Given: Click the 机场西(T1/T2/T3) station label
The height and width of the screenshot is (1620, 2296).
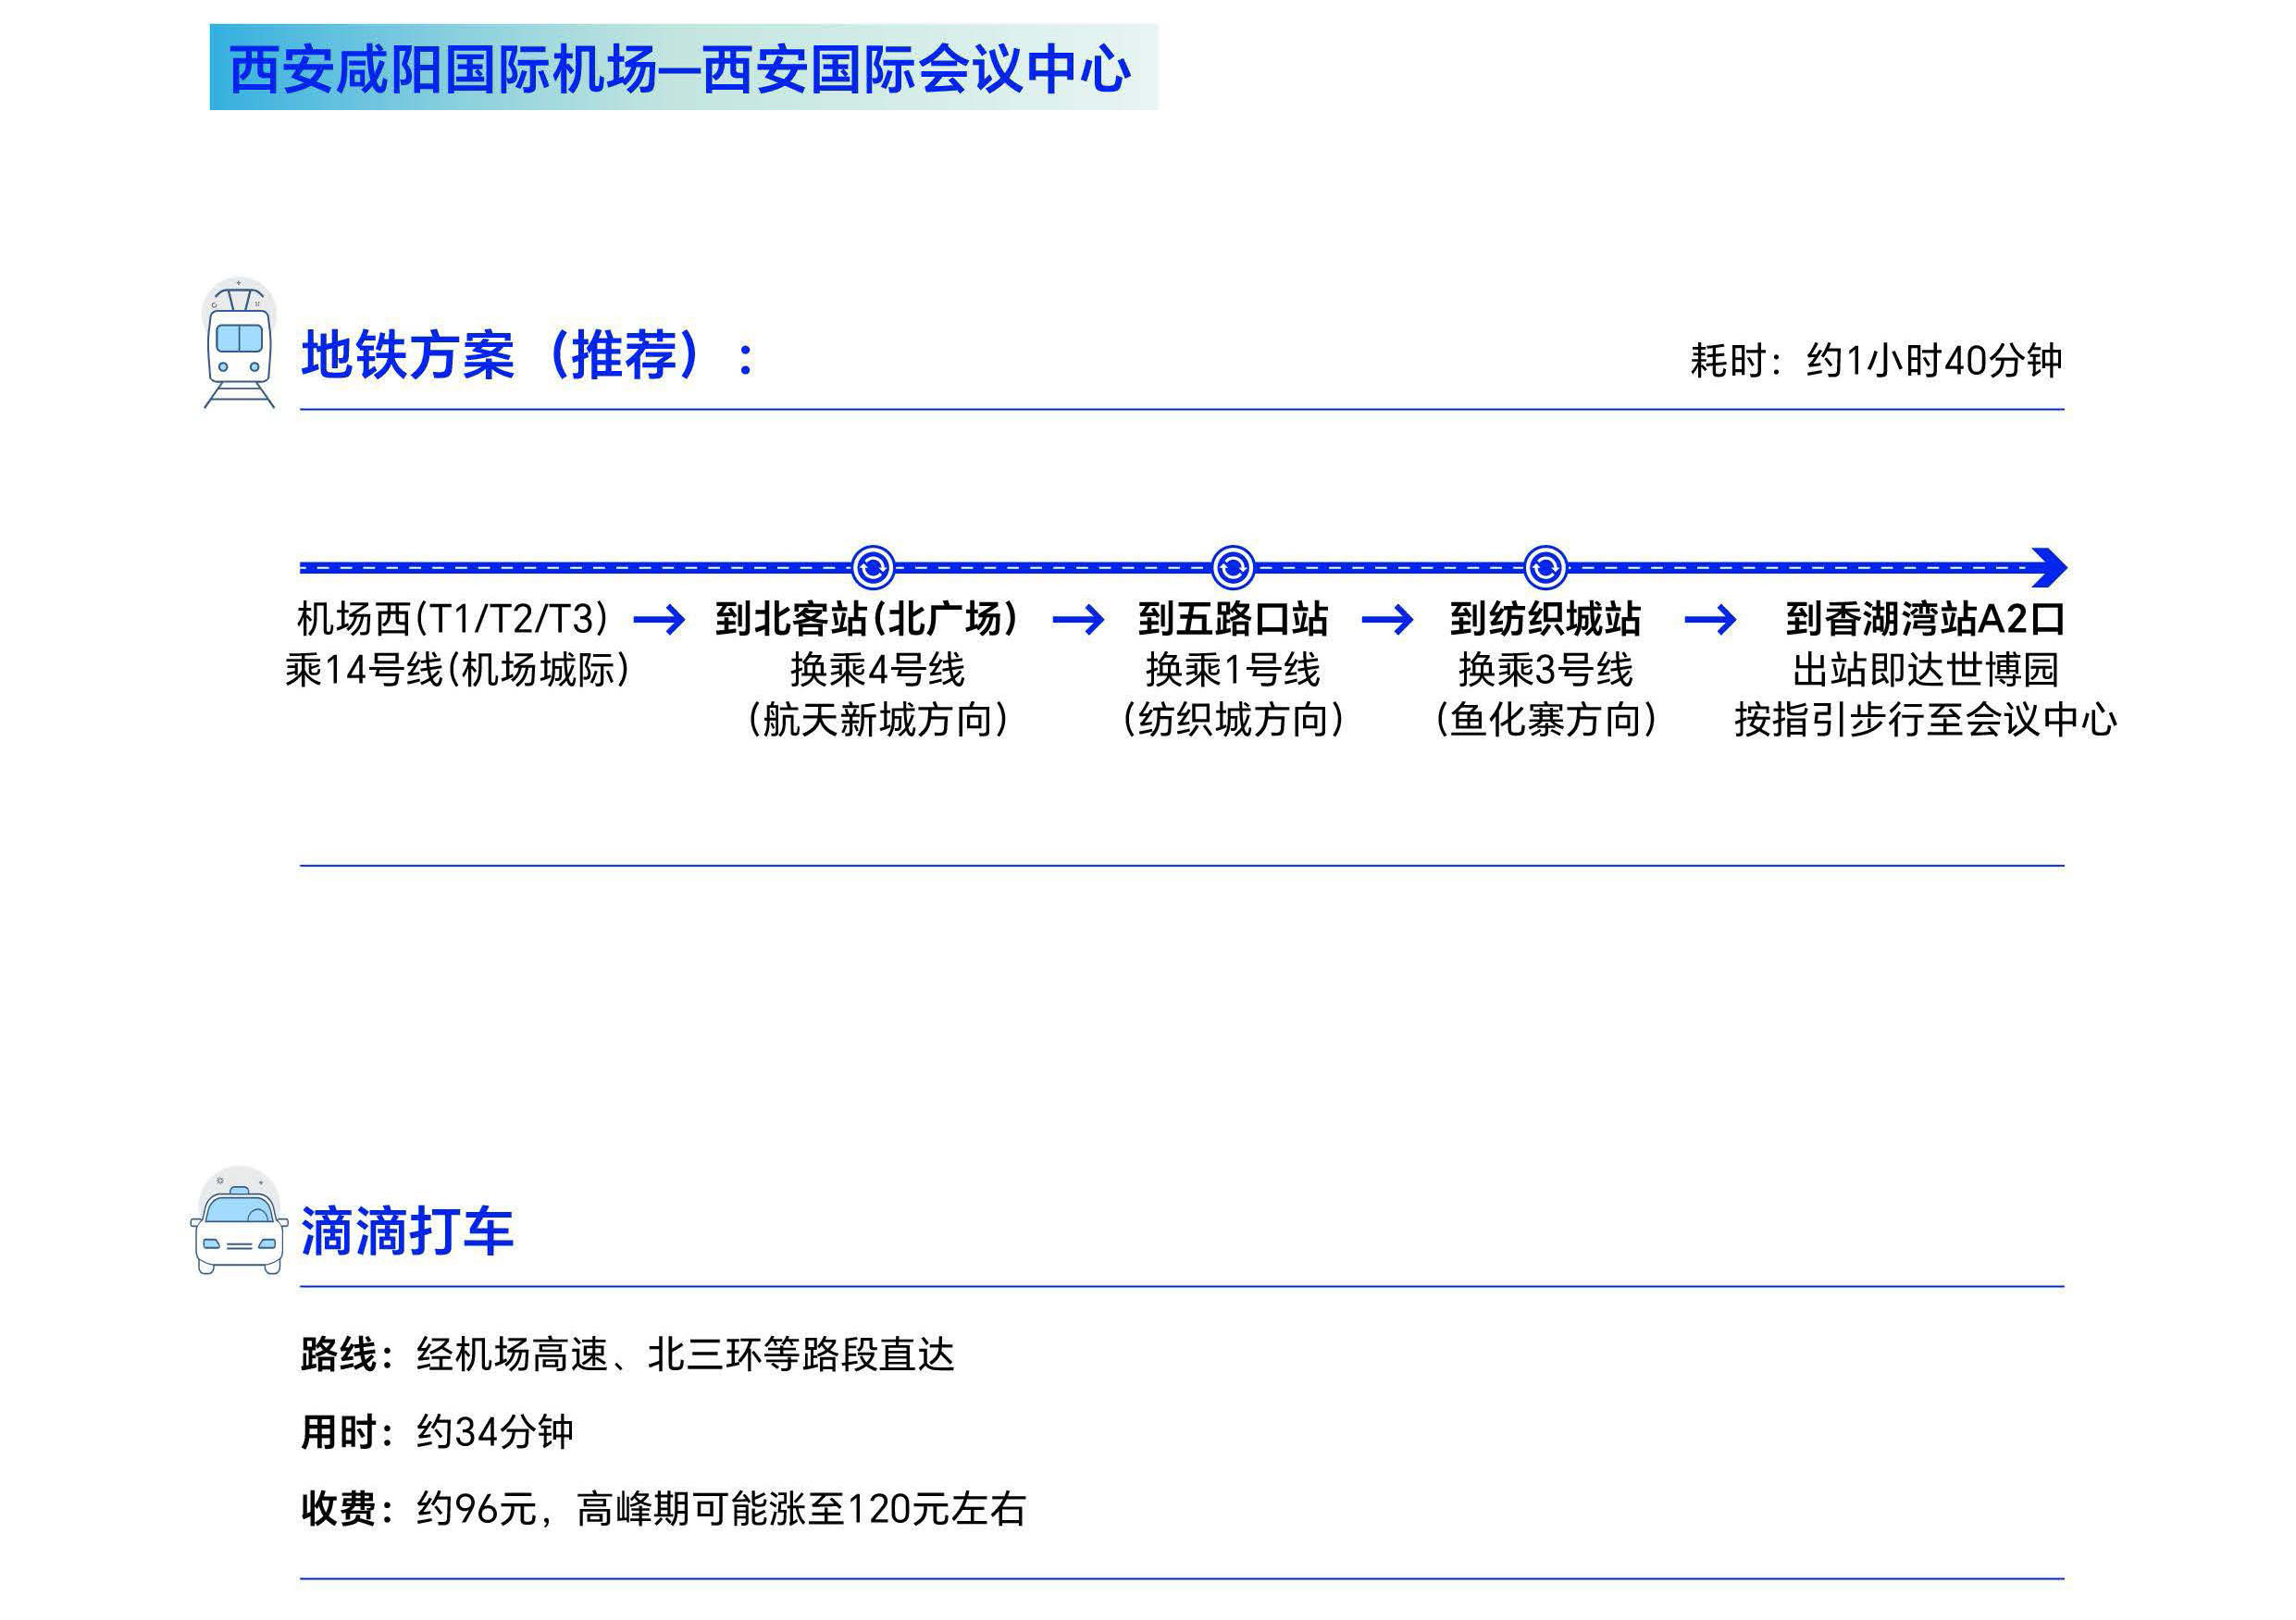Looking at the screenshot, I should (453, 618).
